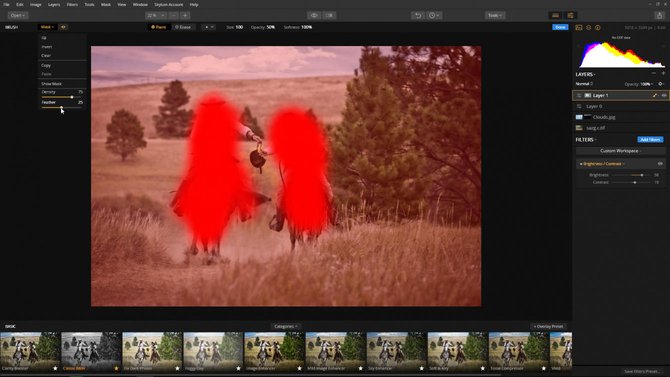
Task: Click the histogram panel icon
Action: [x=579, y=27]
